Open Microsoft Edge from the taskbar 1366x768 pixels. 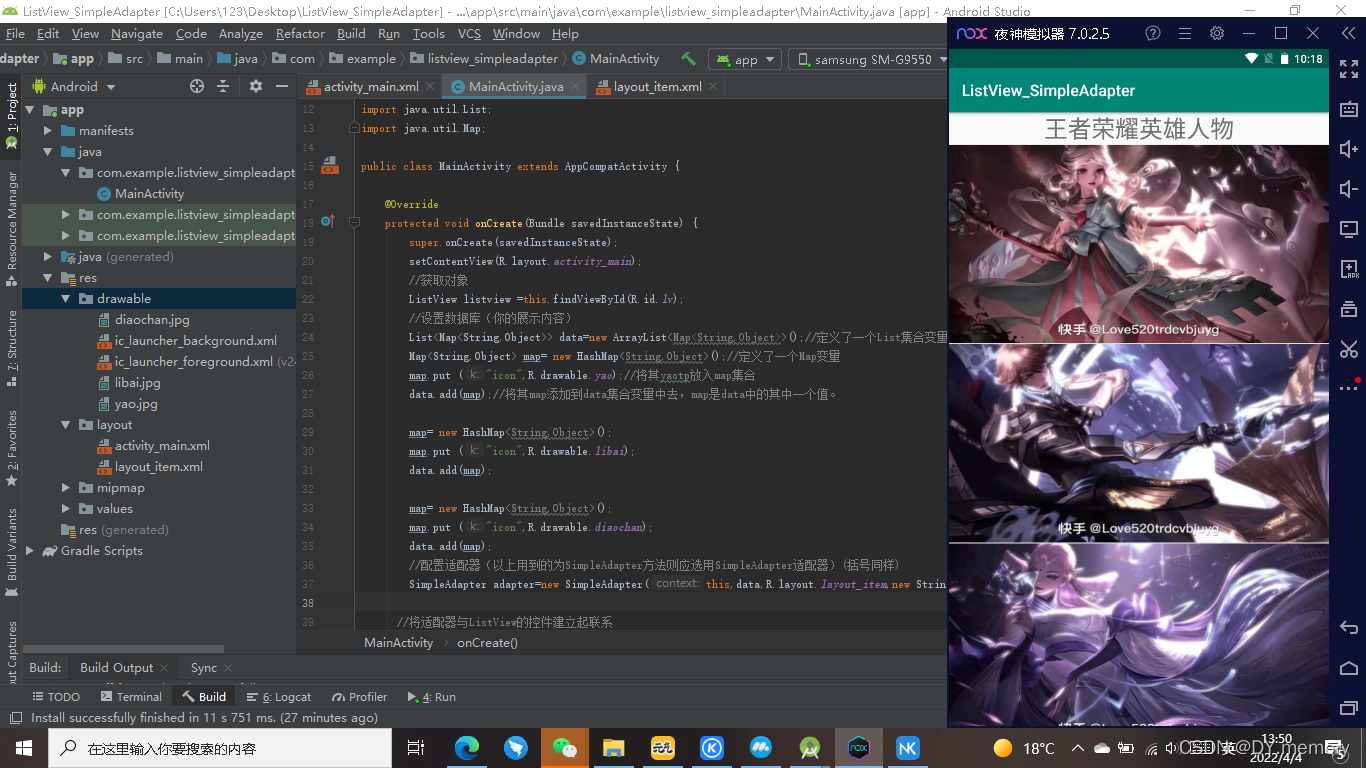point(467,748)
